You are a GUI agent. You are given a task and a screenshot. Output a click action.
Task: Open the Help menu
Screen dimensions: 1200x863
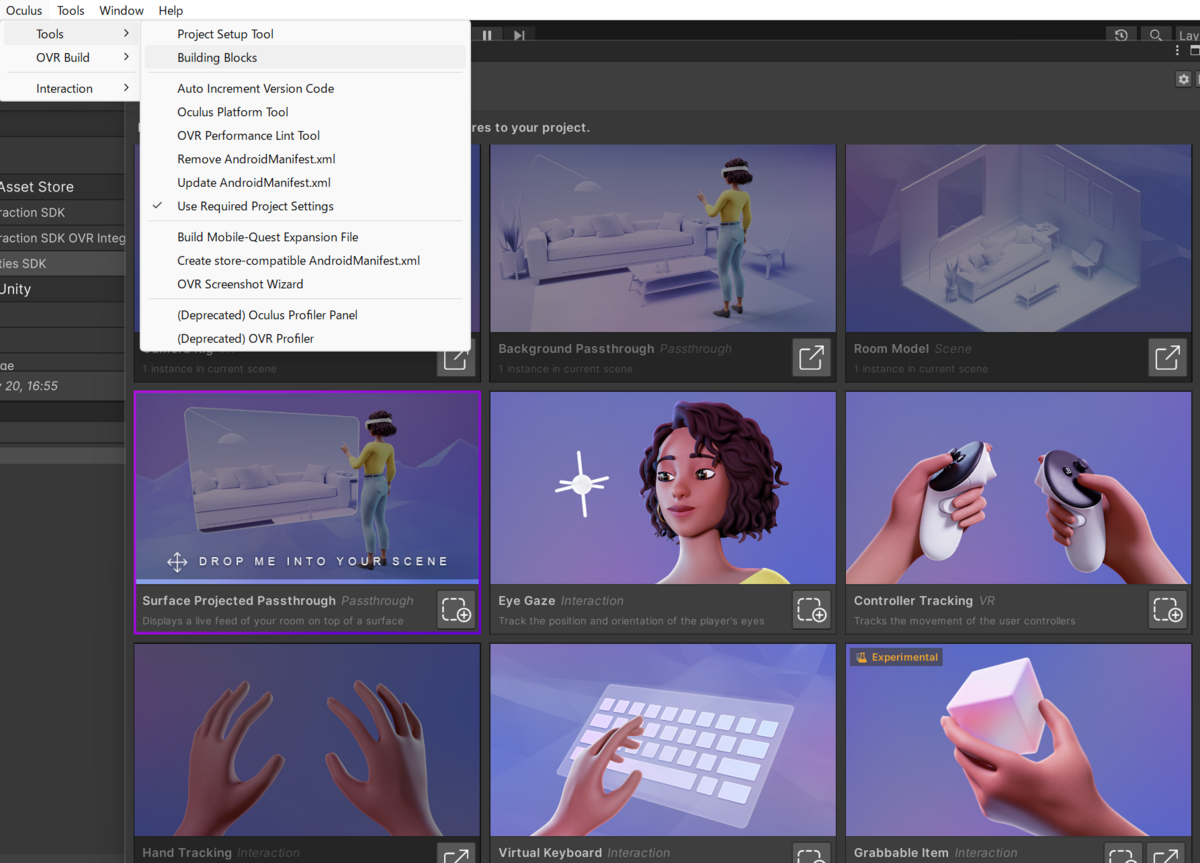click(x=171, y=10)
